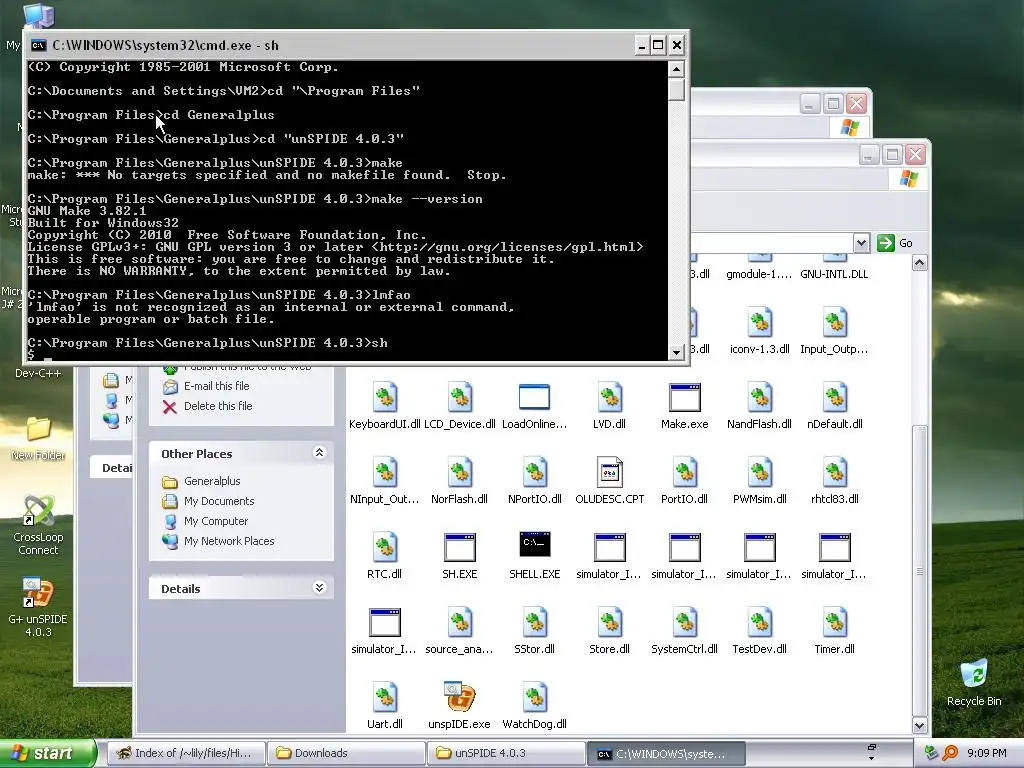The image size is (1024, 768).
Task: Click cmd window scroll down arrow
Action: pyautogui.click(x=677, y=352)
